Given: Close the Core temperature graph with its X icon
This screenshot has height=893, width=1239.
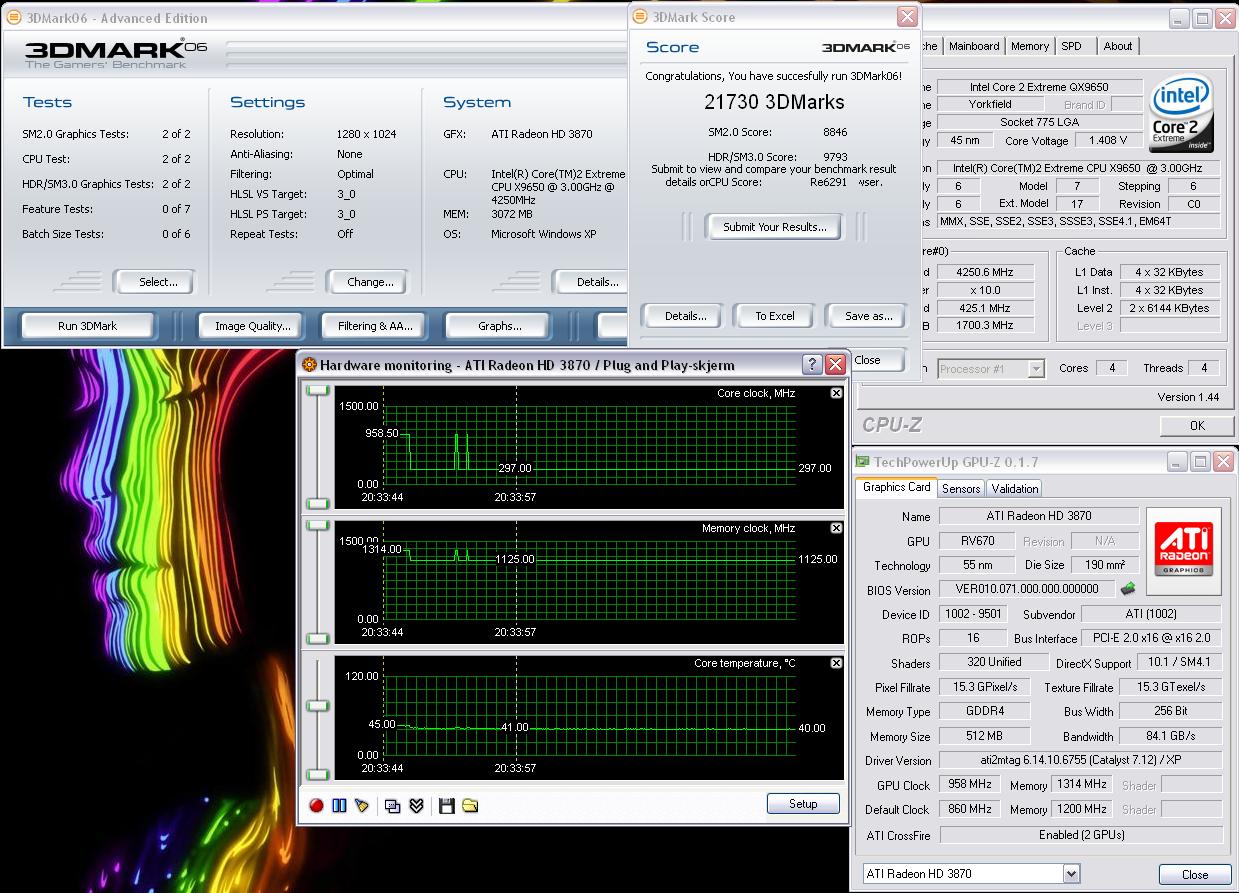Looking at the screenshot, I should click(x=836, y=663).
